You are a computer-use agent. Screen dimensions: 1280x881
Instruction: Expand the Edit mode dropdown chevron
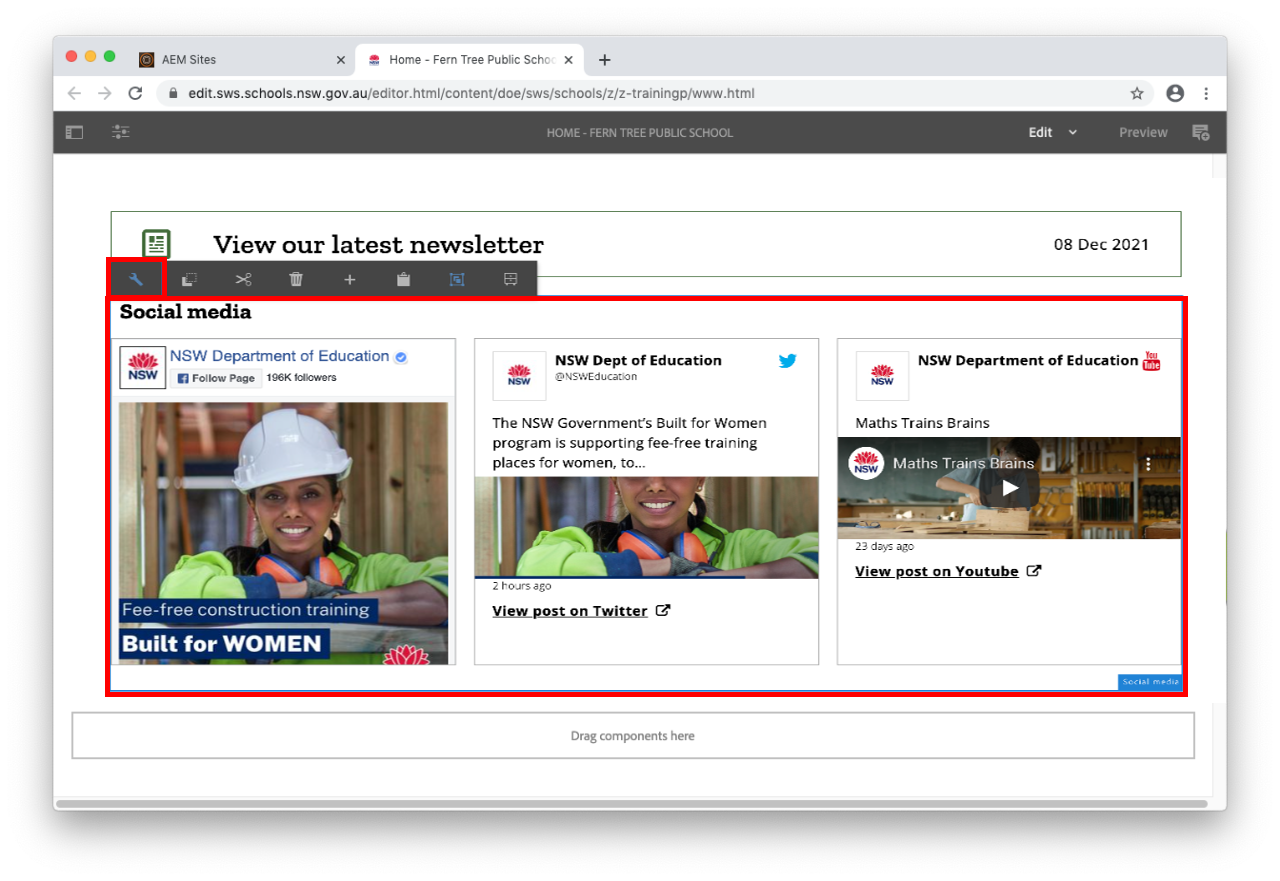1073,132
